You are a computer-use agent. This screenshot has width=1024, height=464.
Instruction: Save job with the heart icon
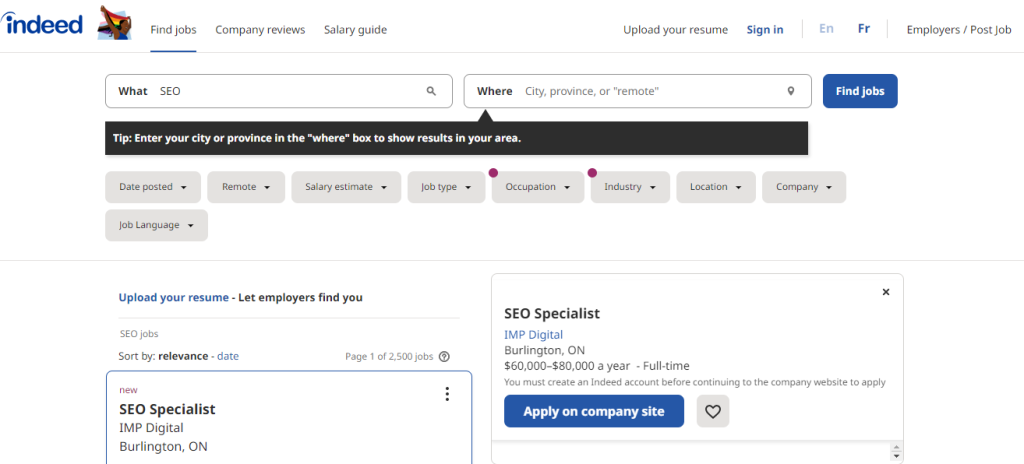[x=713, y=411]
